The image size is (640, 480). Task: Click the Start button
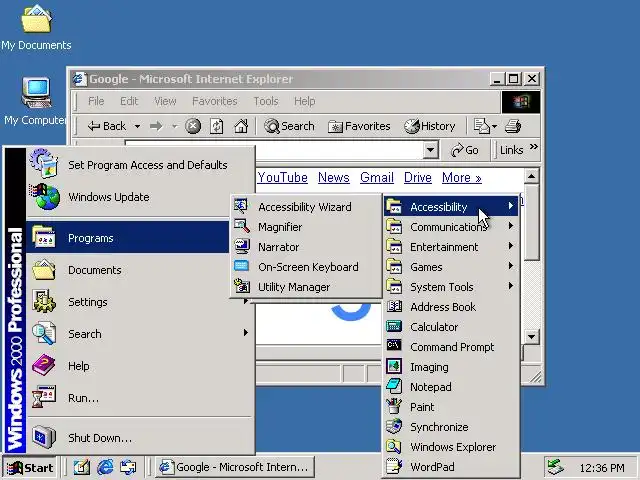30,467
